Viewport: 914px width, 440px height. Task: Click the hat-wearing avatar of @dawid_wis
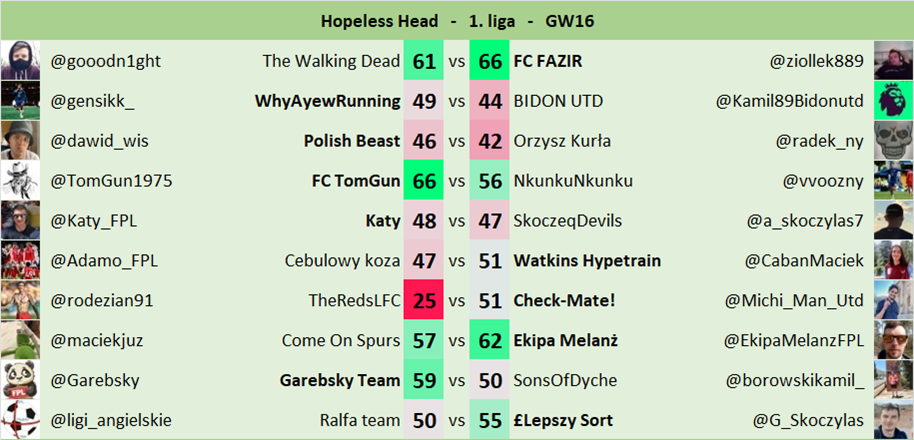(20, 140)
